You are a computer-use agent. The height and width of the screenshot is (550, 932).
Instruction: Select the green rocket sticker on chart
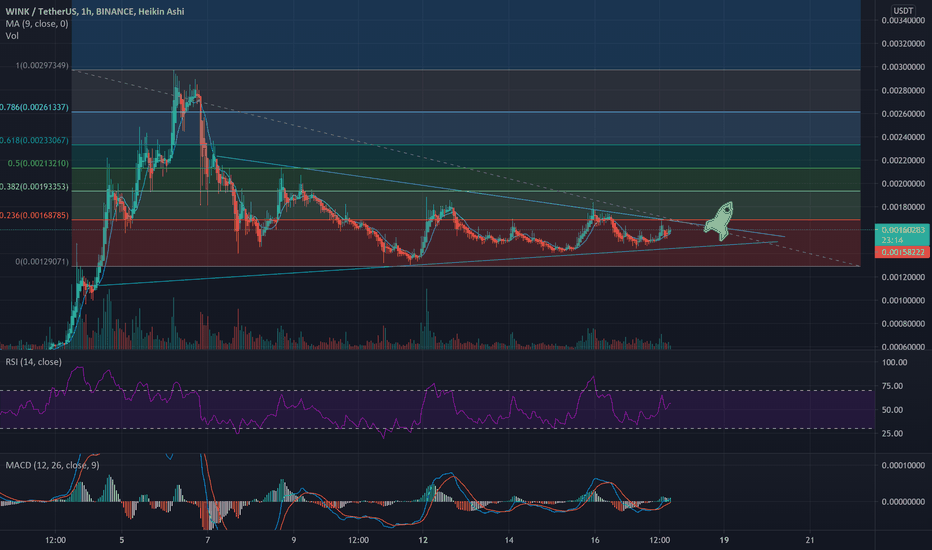720,221
